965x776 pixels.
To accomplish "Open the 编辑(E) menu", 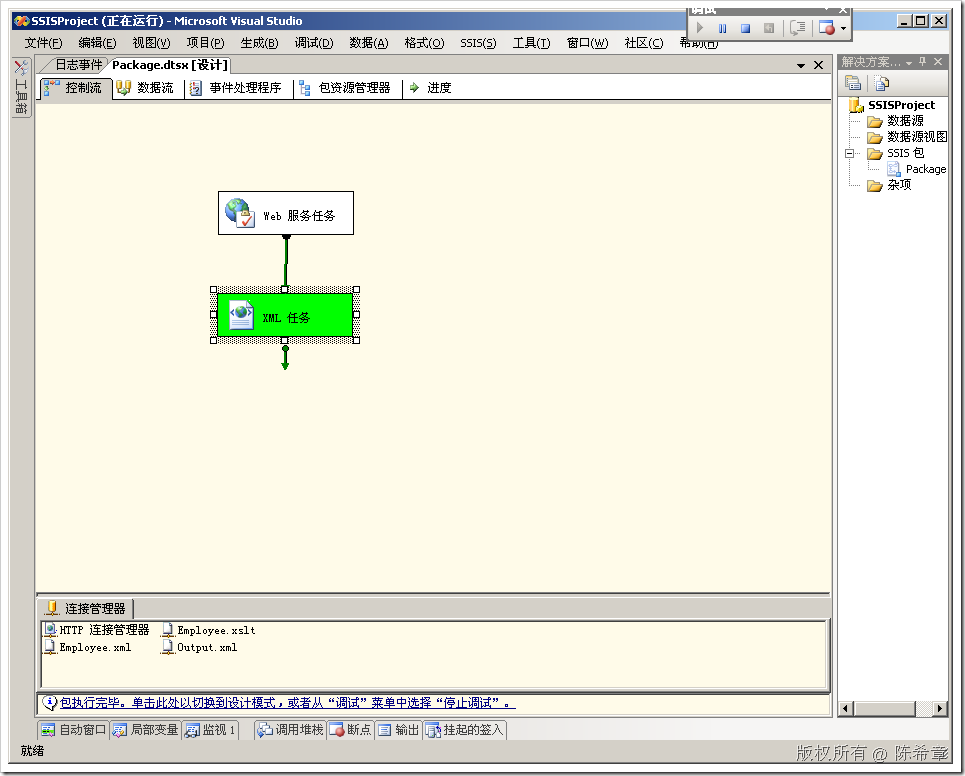I will [x=97, y=43].
